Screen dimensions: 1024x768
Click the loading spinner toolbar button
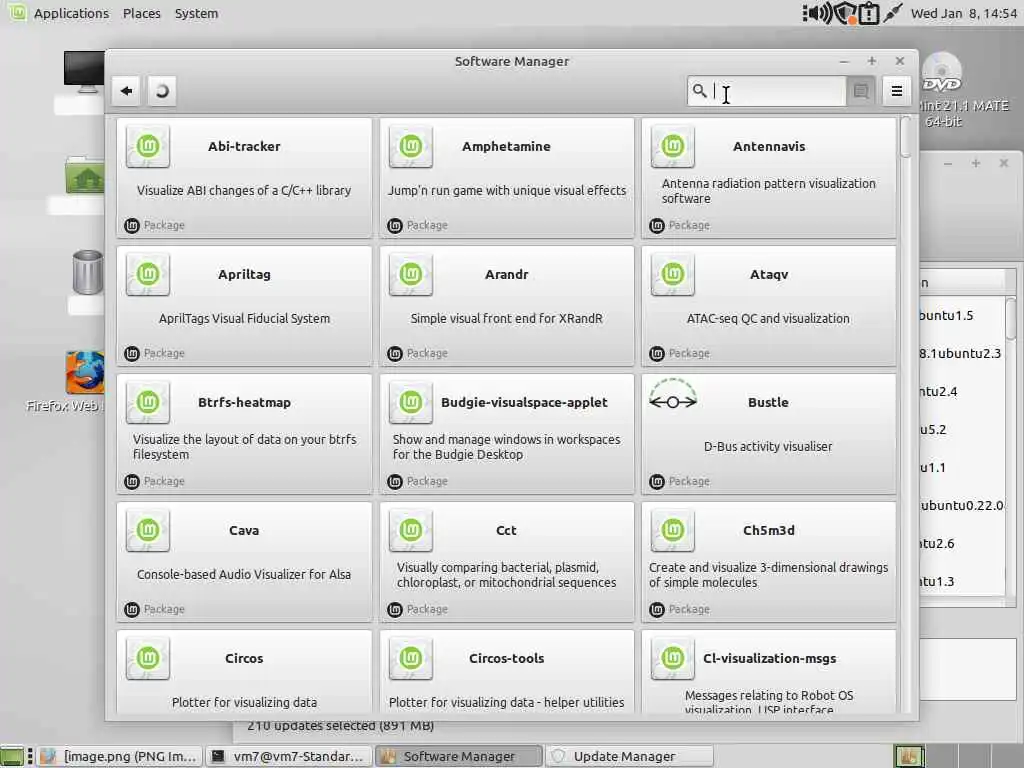pyautogui.click(x=161, y=91)
